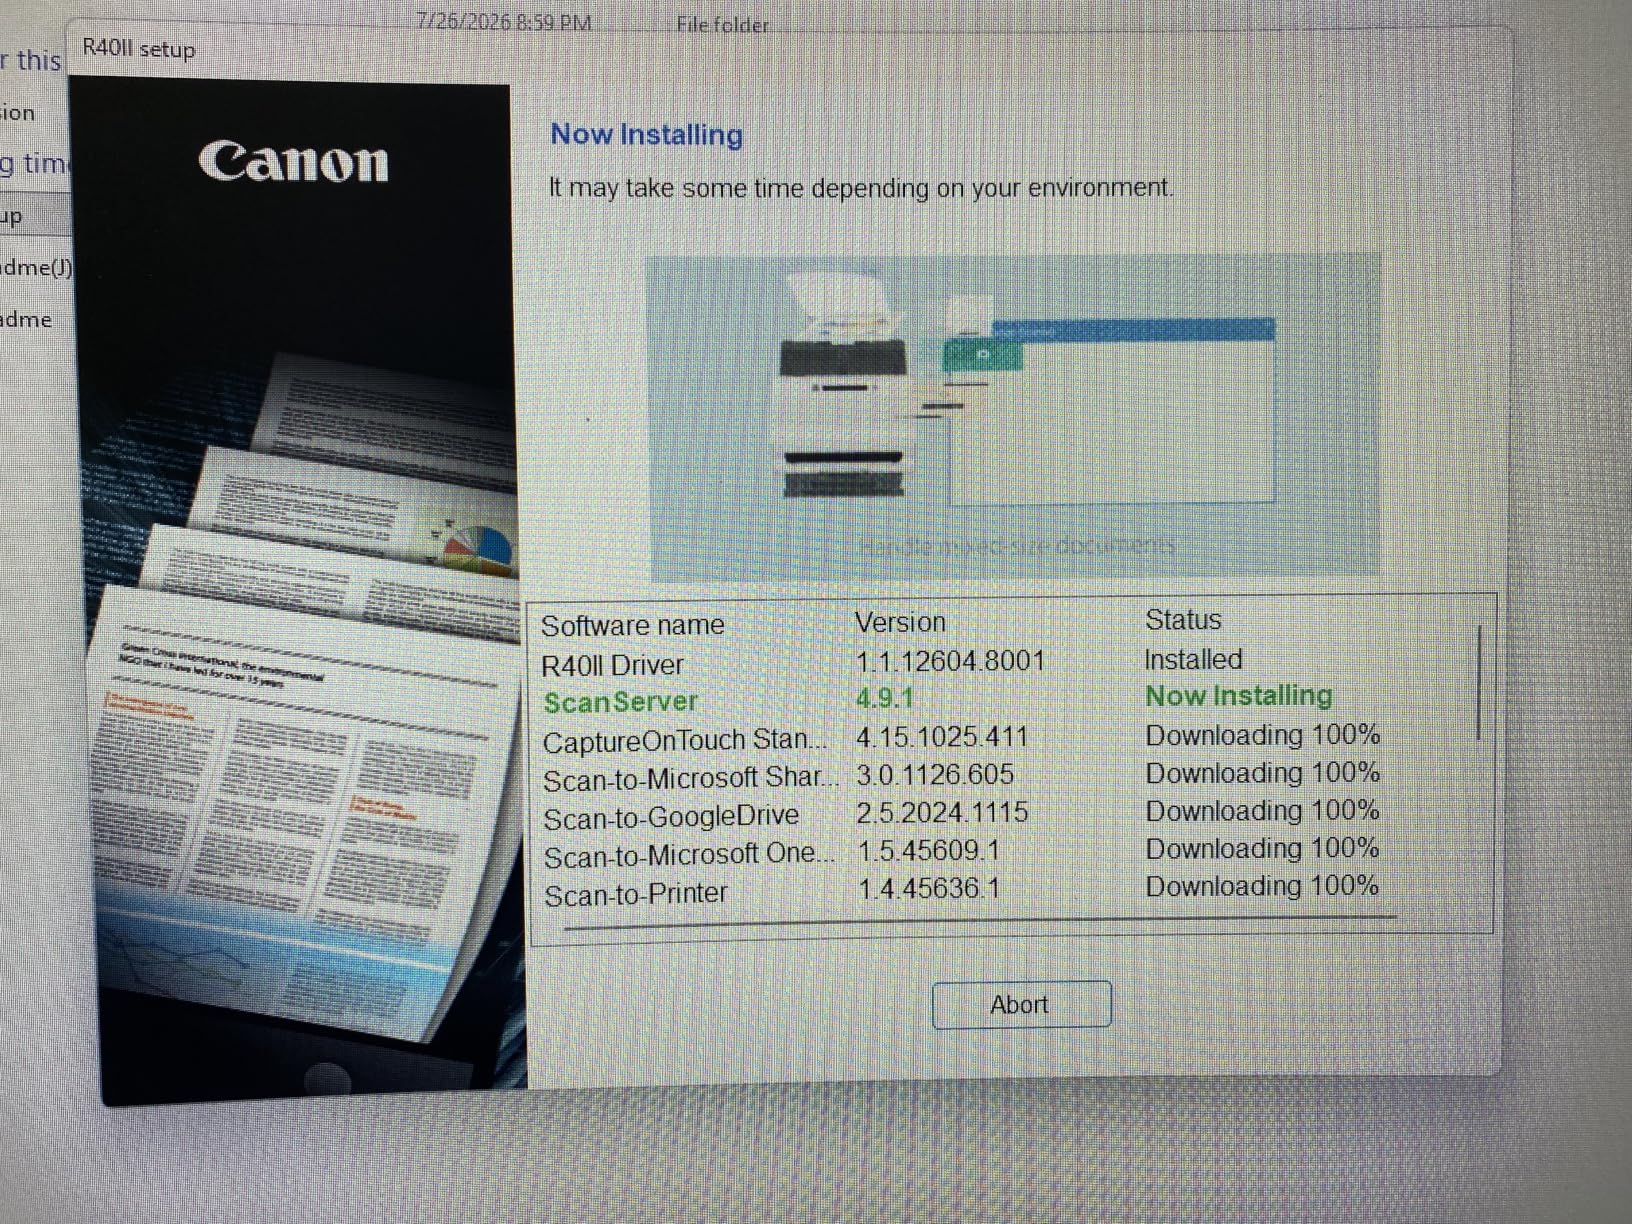Select the ScanServer software name
1632x1224 pixels.
[620, 702]
